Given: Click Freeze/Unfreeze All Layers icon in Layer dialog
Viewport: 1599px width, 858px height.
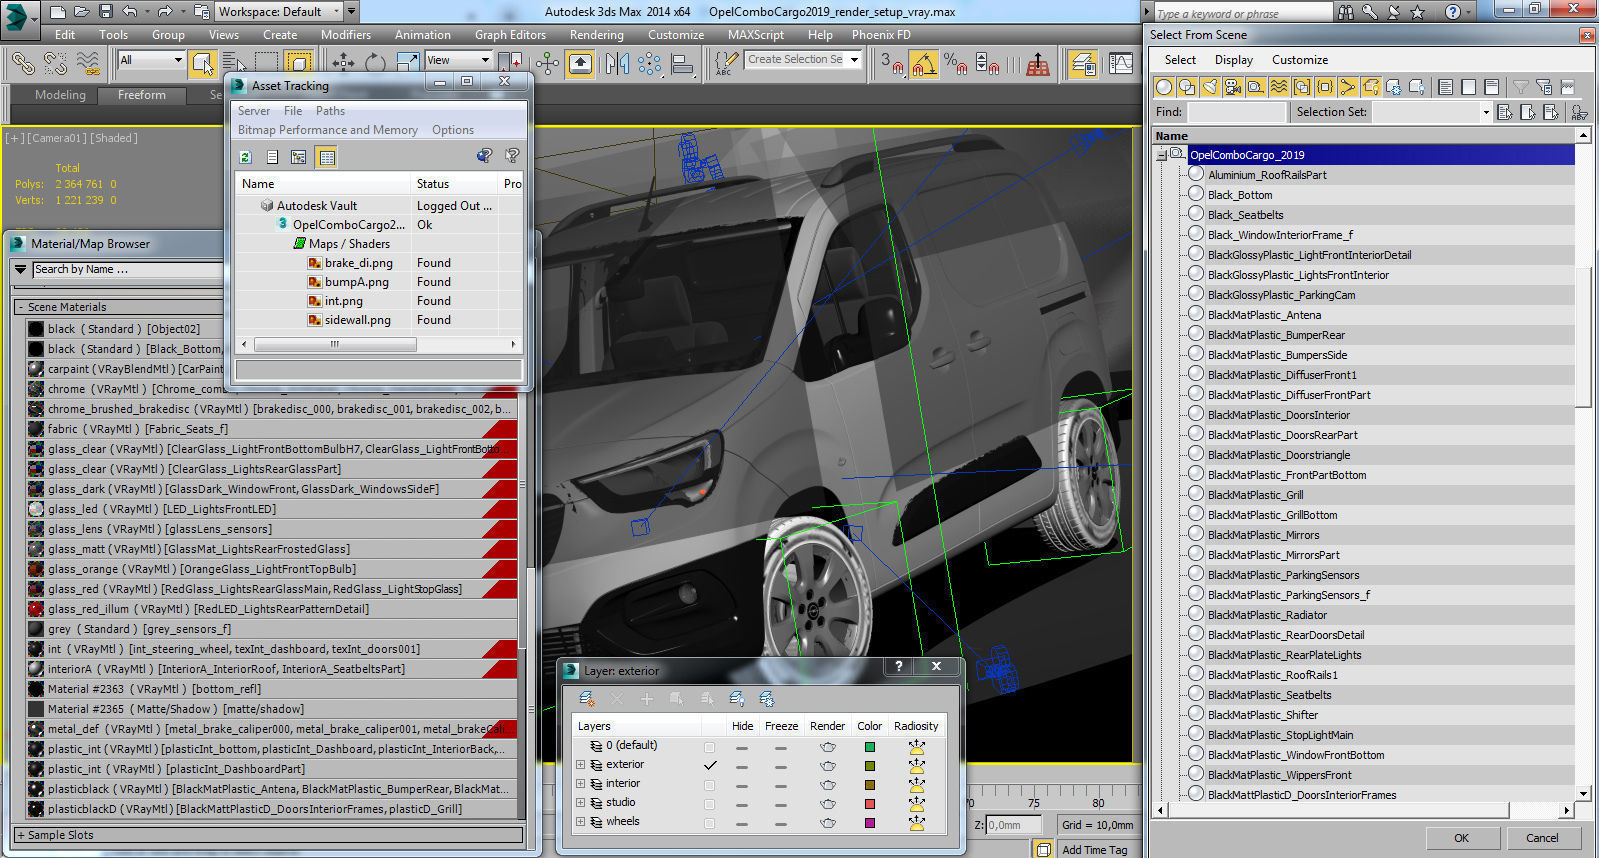Looking at the screenshot, I should point(767,698).
